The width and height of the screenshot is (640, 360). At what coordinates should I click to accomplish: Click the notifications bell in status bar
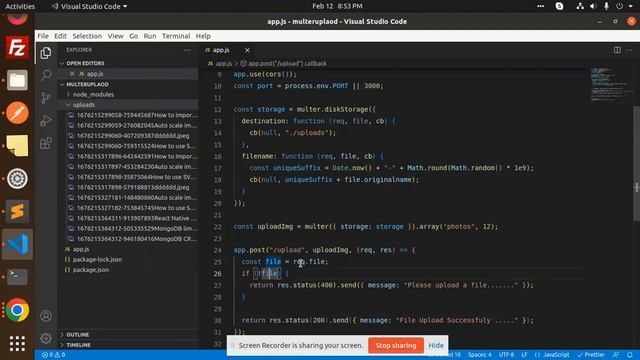(630, 355)
